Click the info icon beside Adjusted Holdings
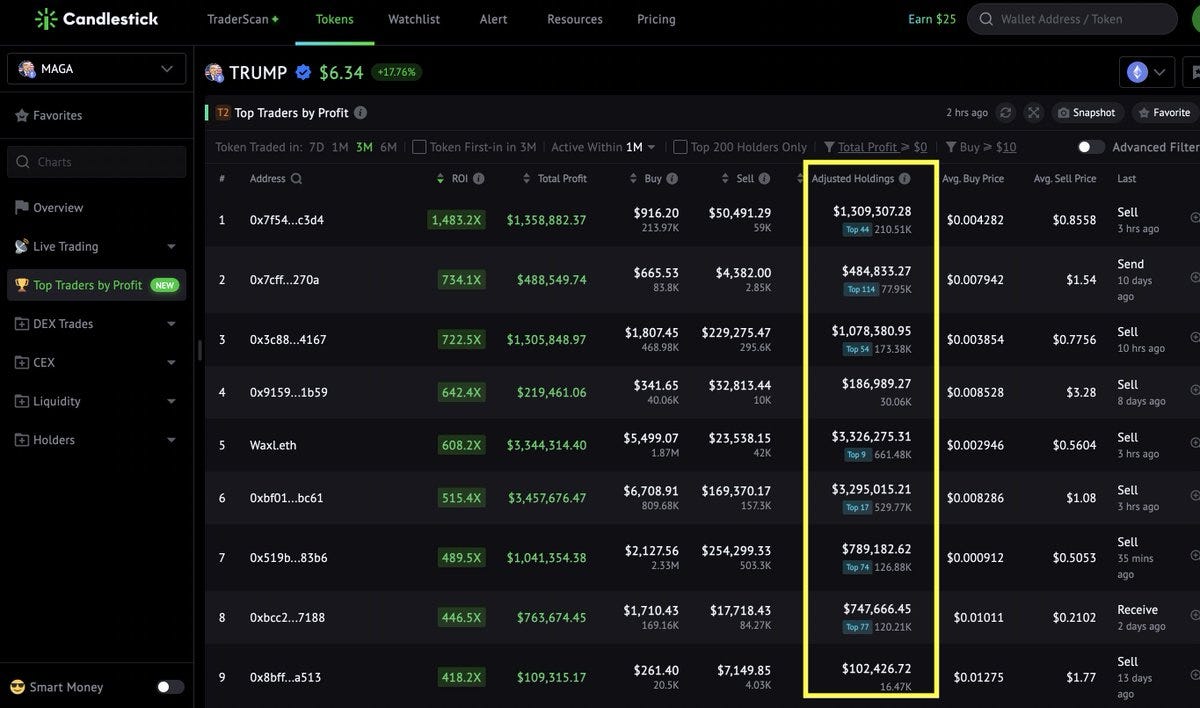The width and height of the screenshot is (1200, 708). click(904, 179)
